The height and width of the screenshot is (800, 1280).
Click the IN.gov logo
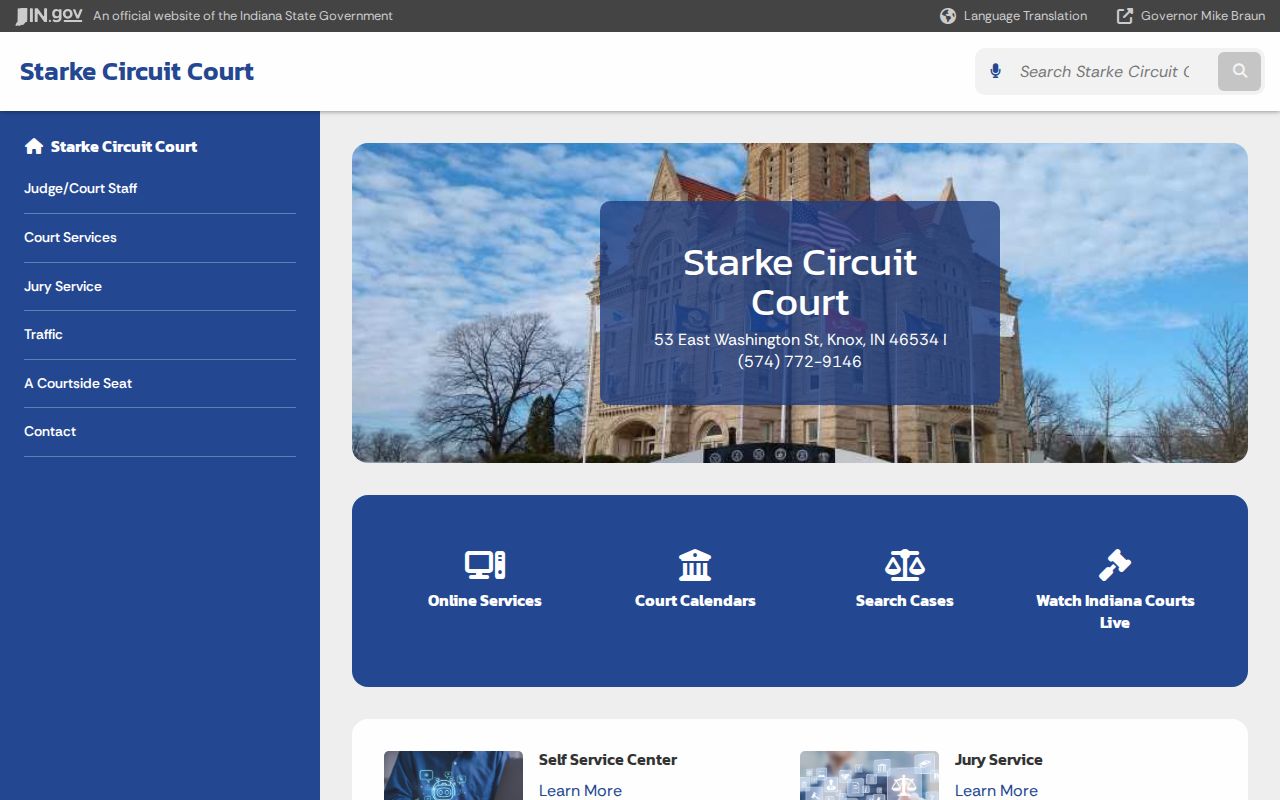tap(49, 16)
